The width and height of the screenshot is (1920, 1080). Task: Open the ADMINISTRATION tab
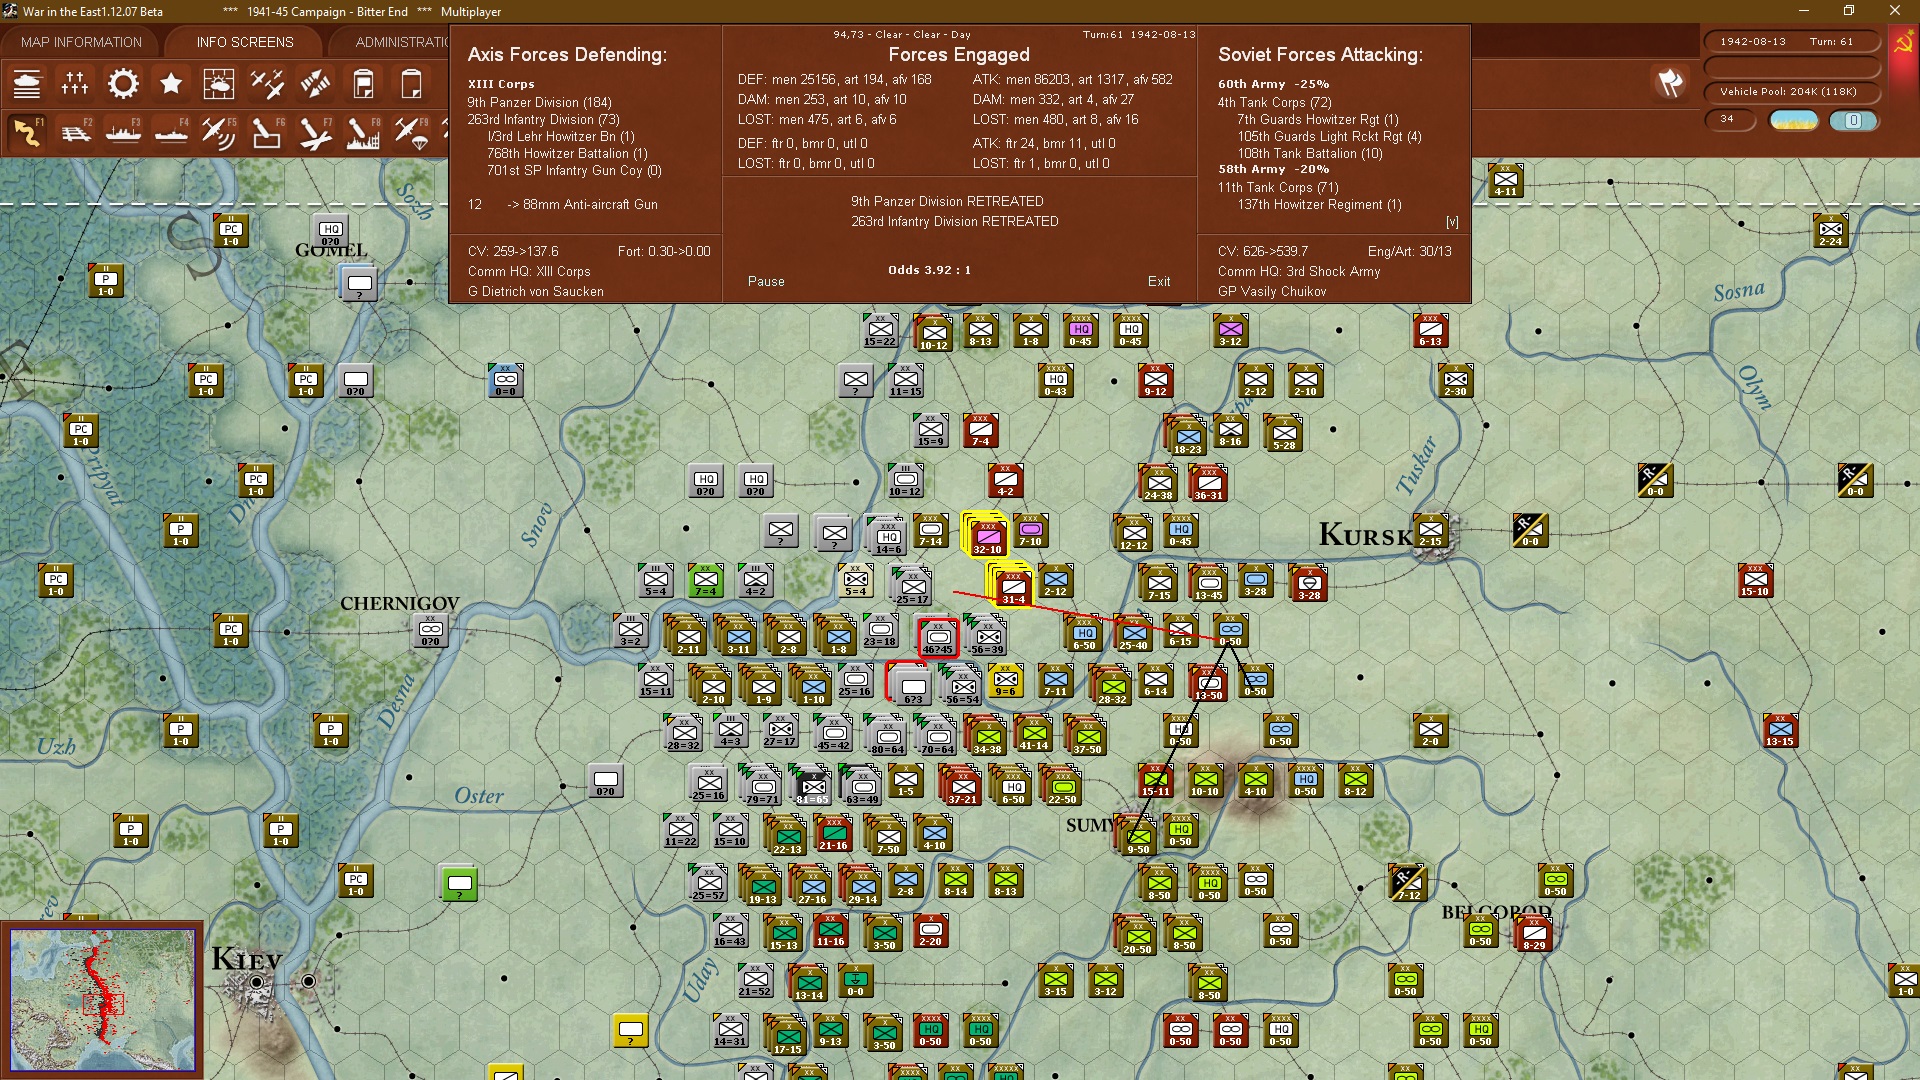pos(401,42)
